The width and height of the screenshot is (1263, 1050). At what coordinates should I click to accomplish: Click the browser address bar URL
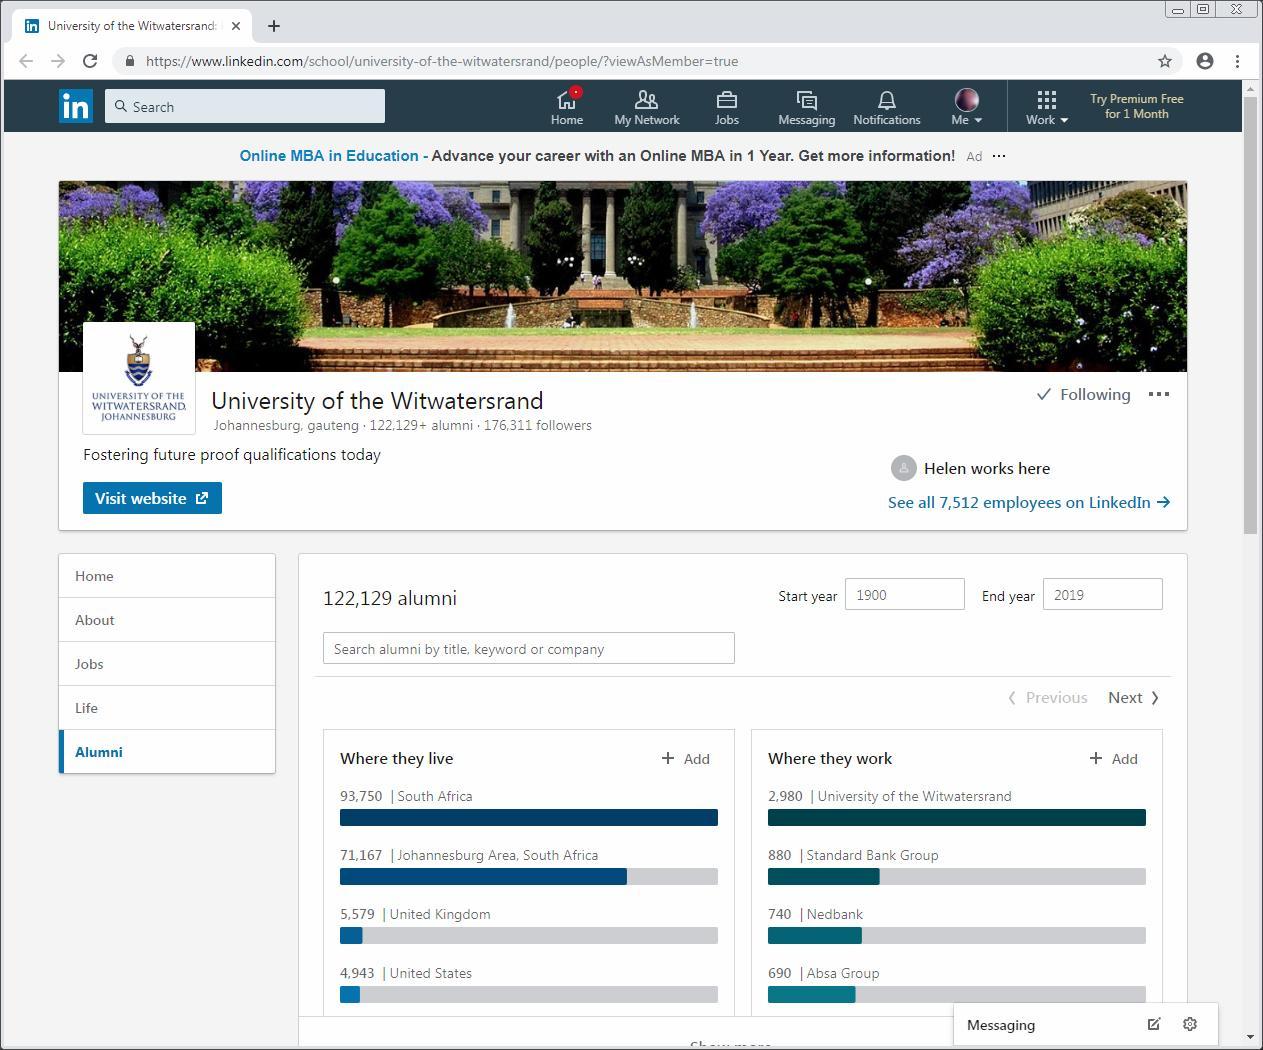[442, 61]
